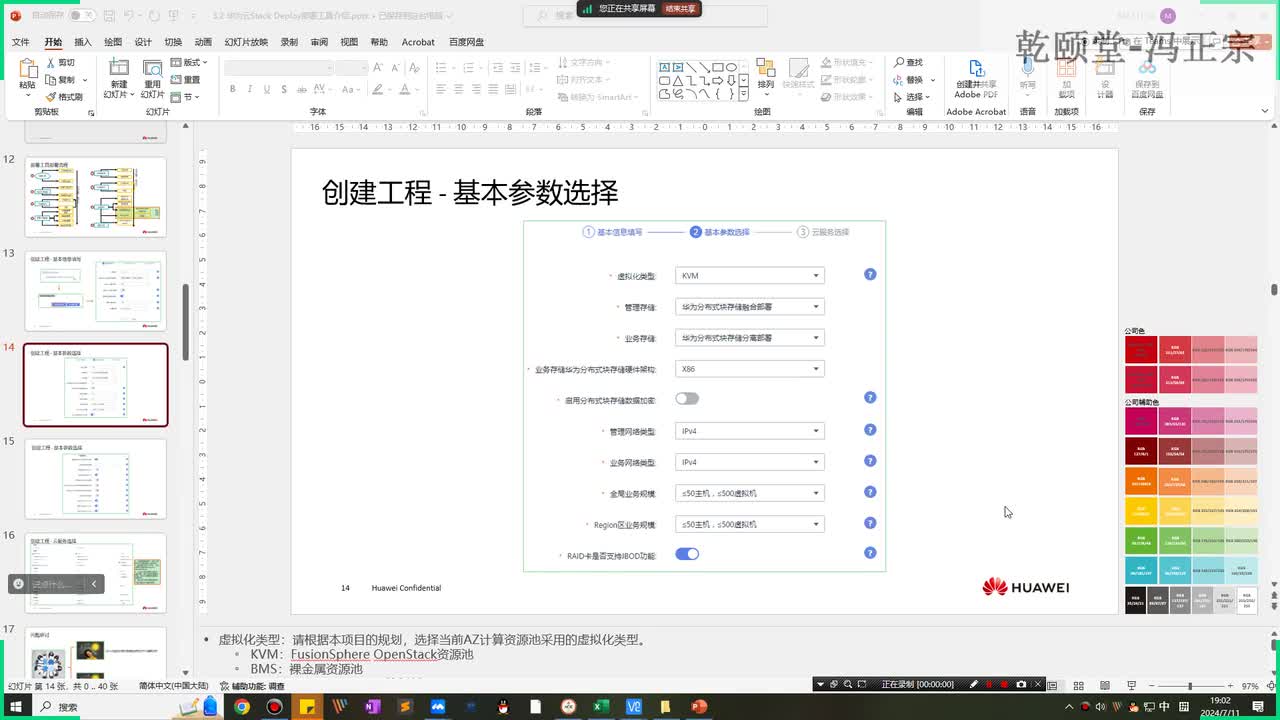The width and height of the screenshot is (1280, 720).
Task: Expand the Layout (版式) dropdown
Action: [x=189, y=62]
